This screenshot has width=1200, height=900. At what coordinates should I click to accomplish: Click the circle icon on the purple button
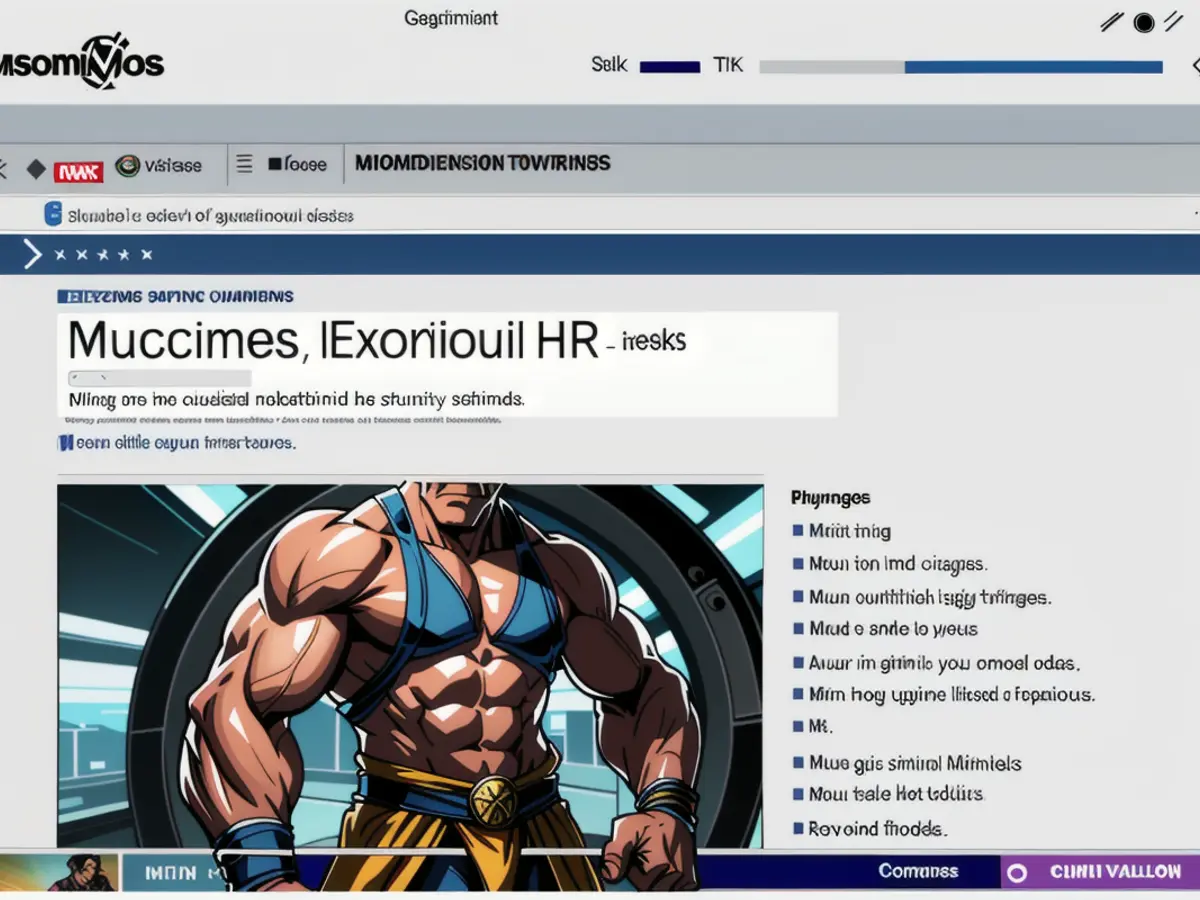point(1017,873)
